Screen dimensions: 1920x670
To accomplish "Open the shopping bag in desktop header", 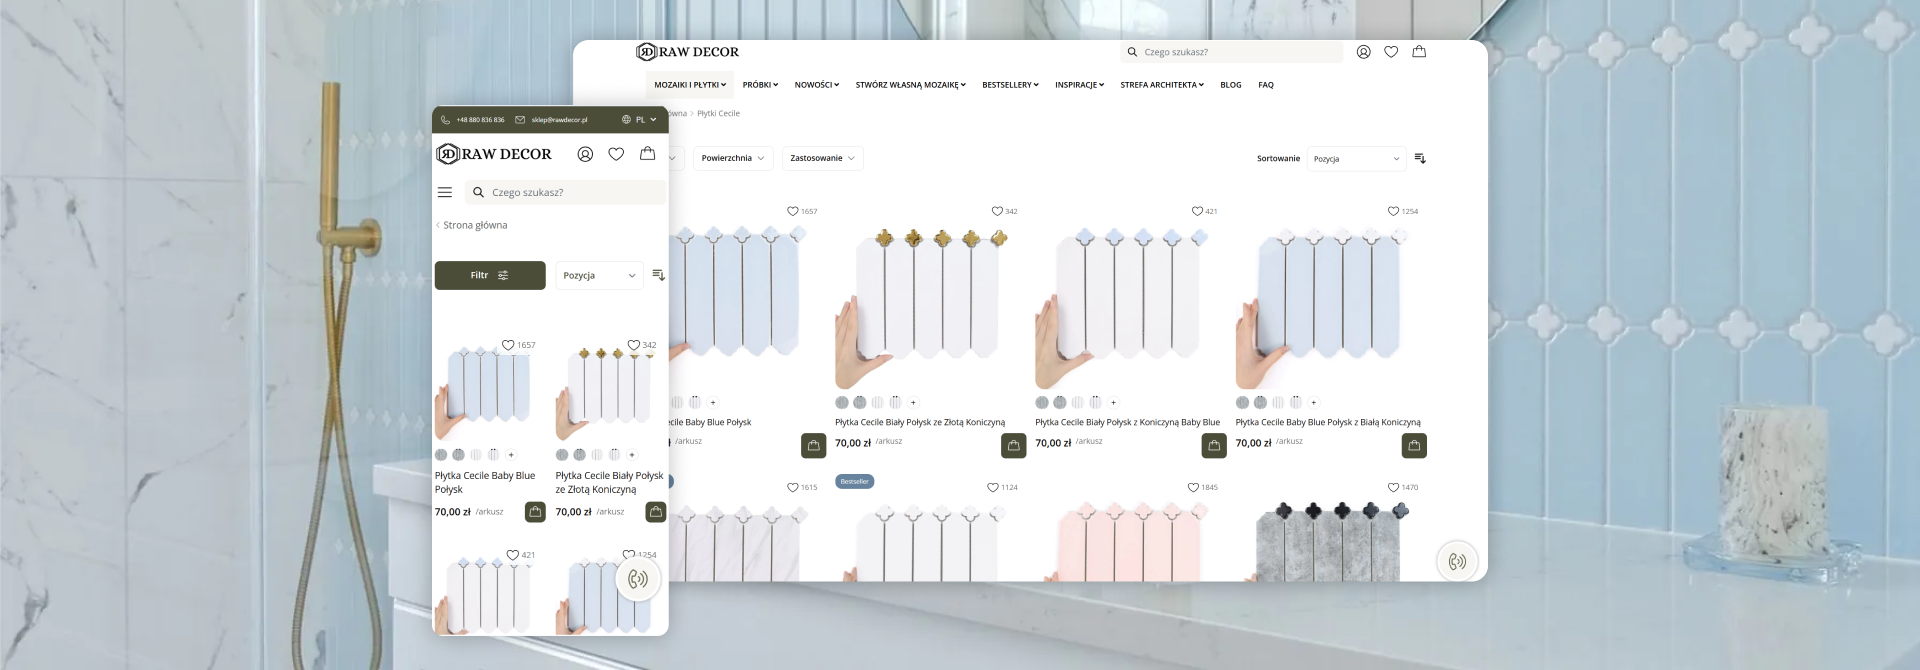I will (x=1418, y=52).
